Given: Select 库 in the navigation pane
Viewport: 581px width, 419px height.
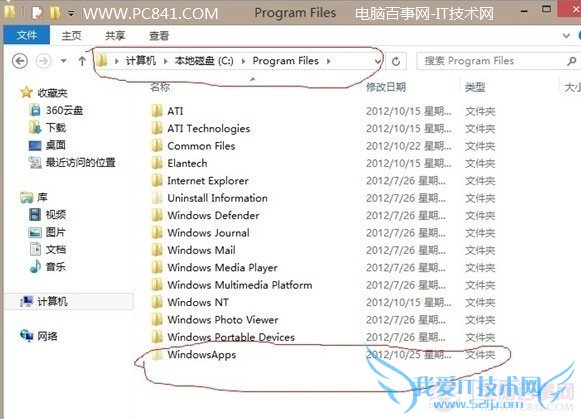Looking at the screenshot, I should 42,197.
